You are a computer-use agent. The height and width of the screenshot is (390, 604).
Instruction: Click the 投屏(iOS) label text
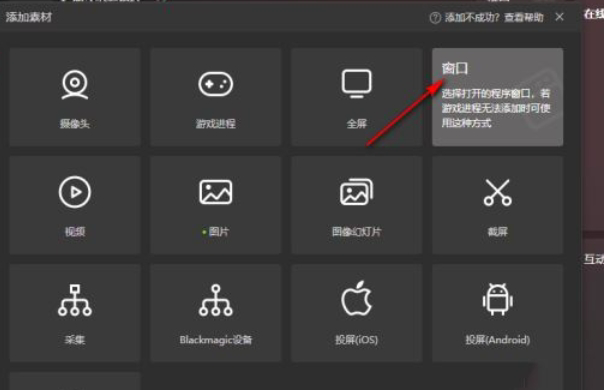tap(357, 340)
